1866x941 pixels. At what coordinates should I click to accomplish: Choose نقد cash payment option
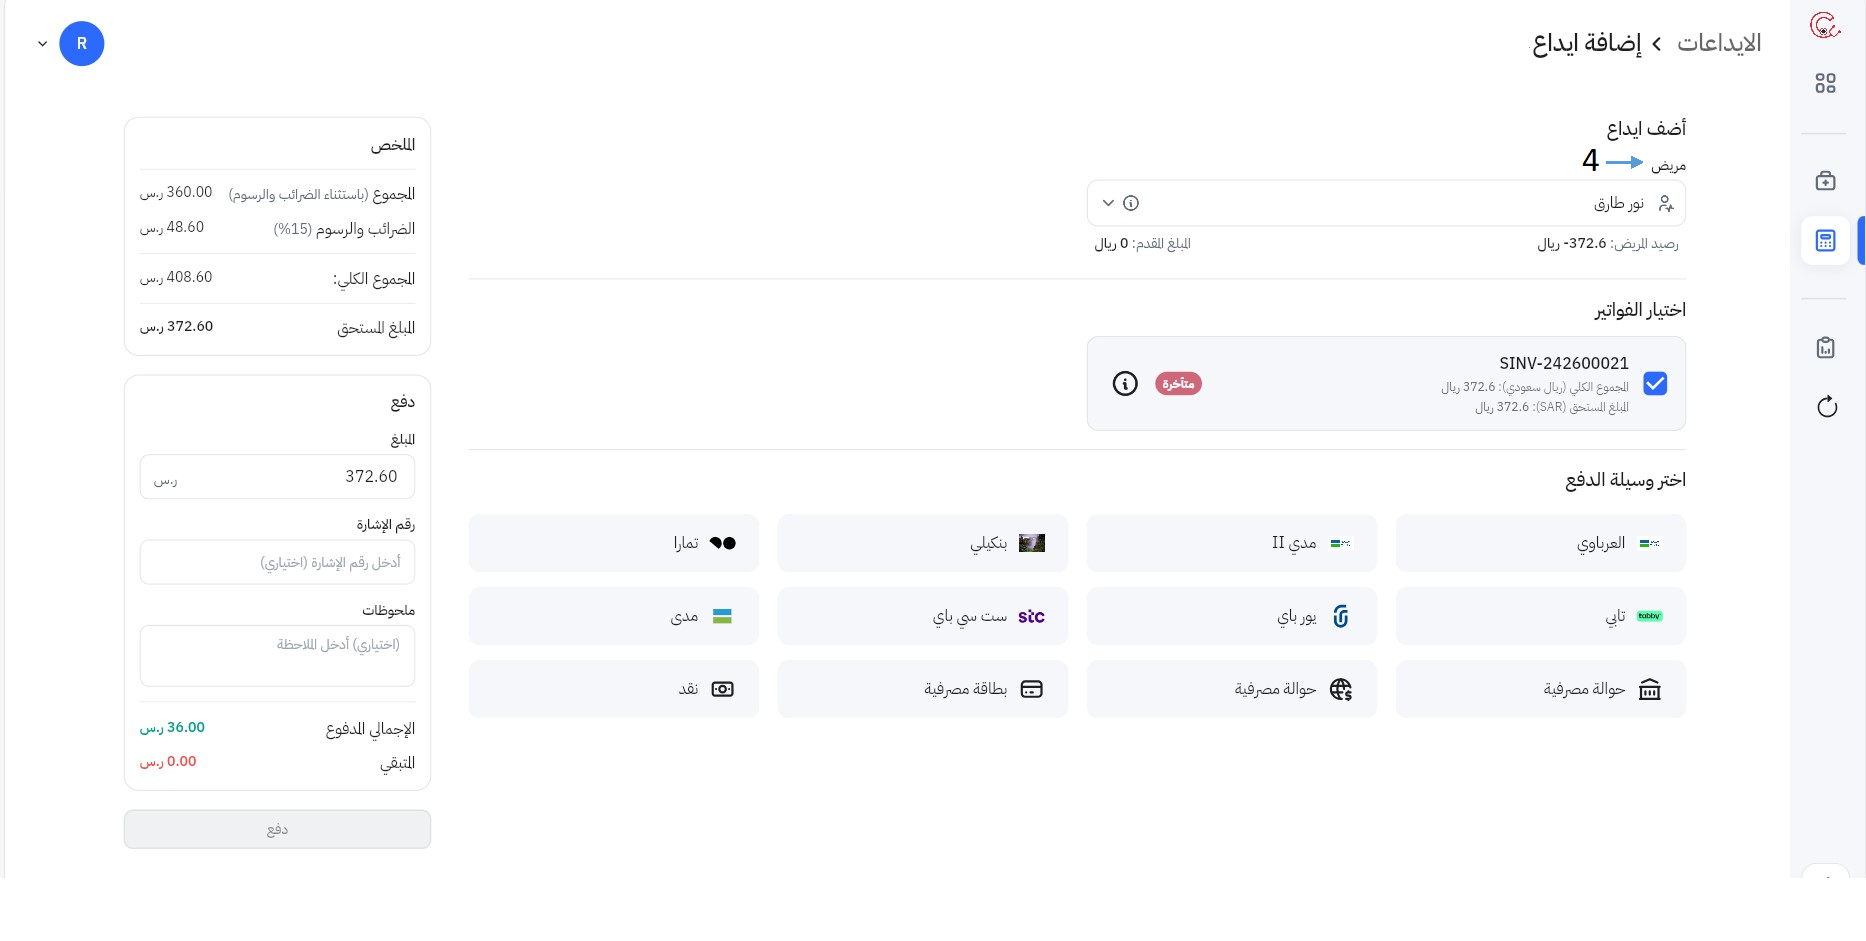coord(613,689)
